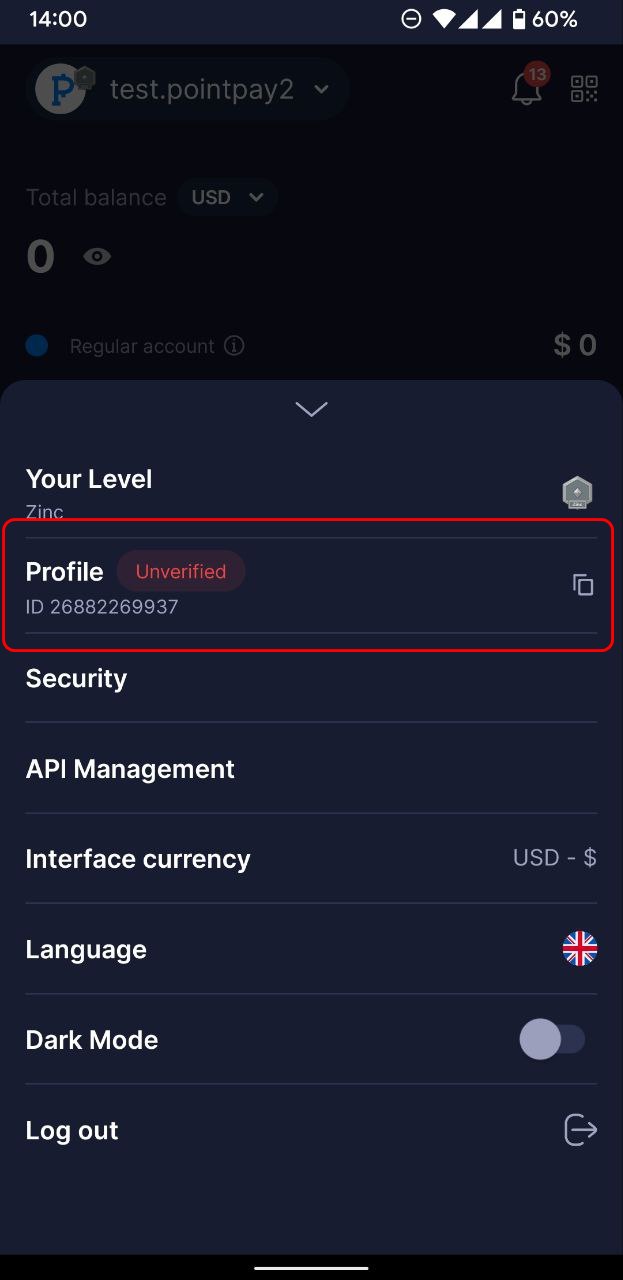This screenshot has height=1280, width=623.
Task: Collapse the settings sheet with chevron
Action: (311, 409)
